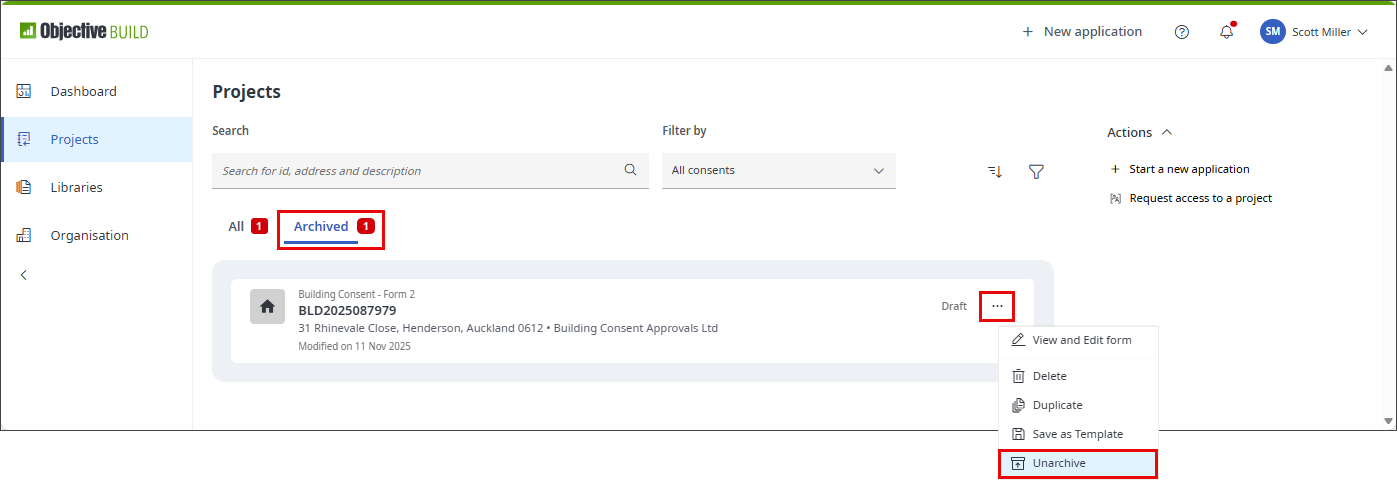Click Request access to a project
The width and height of the screenshot is (1397, 480).
pos(1200,198)
